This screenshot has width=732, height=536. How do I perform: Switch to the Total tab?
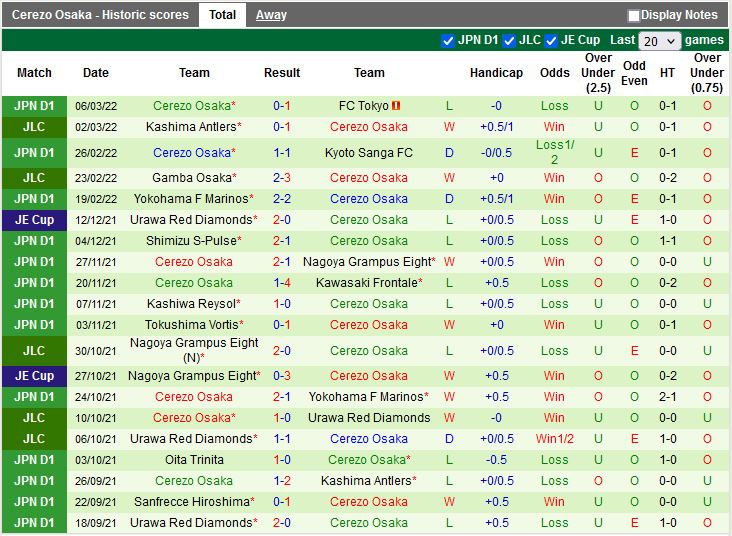point(222,15)
